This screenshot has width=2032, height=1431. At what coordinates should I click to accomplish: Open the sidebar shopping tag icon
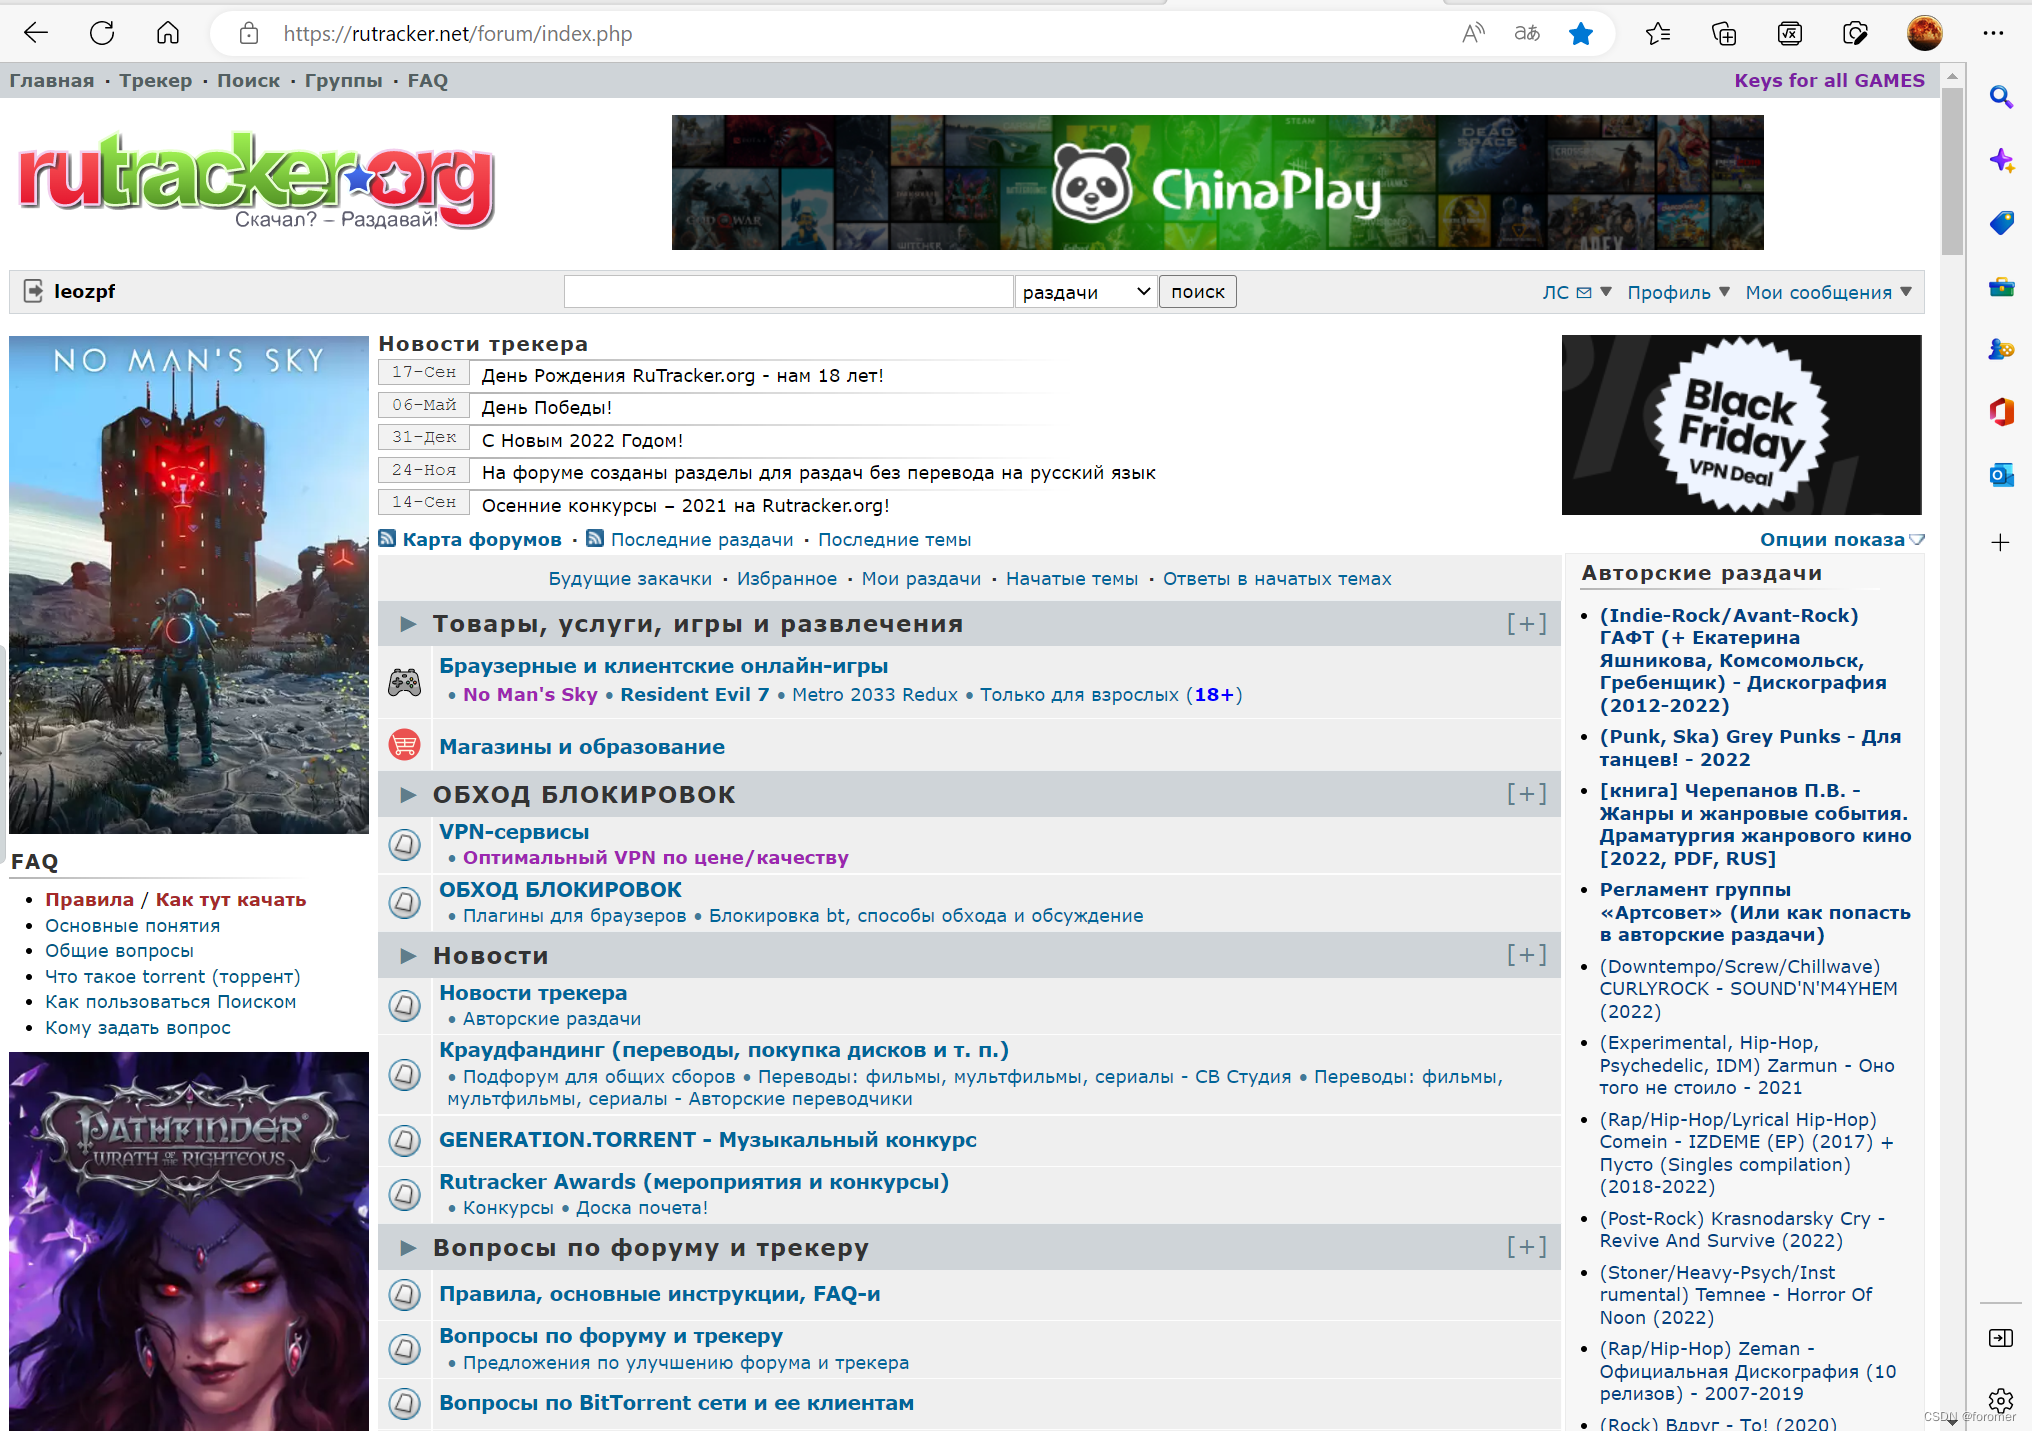click(x=2001, y=223)
